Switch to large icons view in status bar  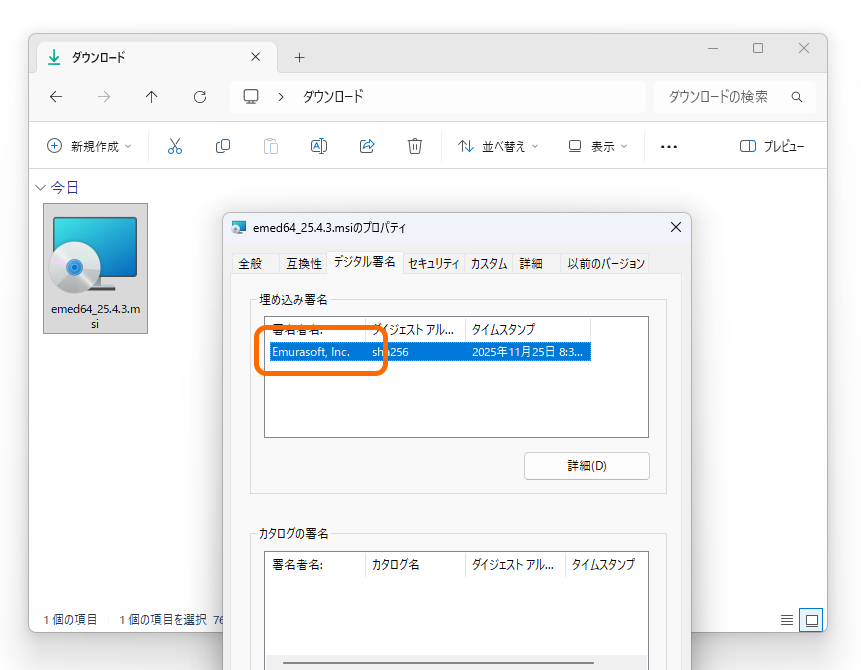tap(810, 619)
